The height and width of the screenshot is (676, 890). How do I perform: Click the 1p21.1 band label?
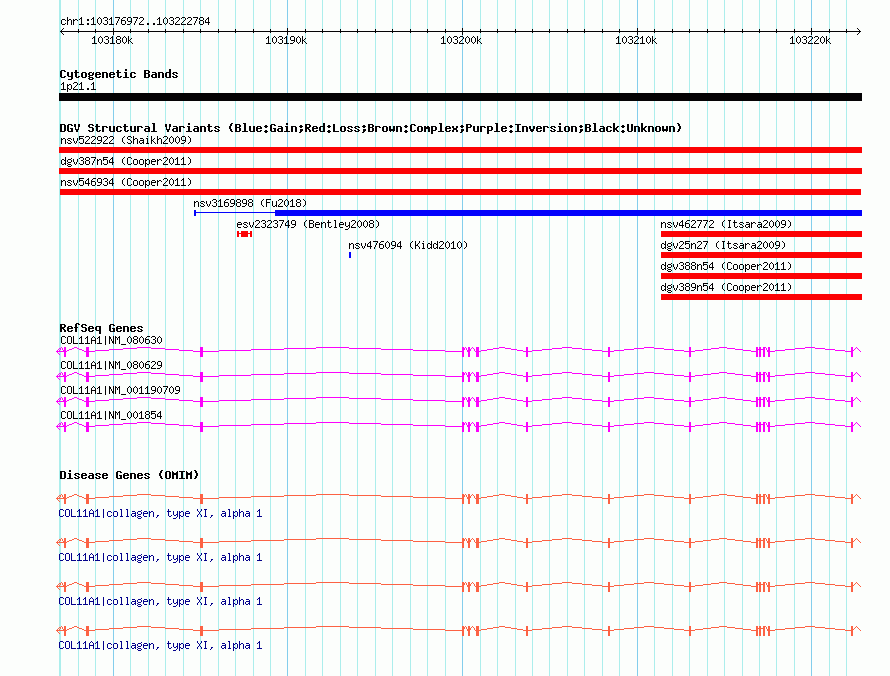pos(78,87)
